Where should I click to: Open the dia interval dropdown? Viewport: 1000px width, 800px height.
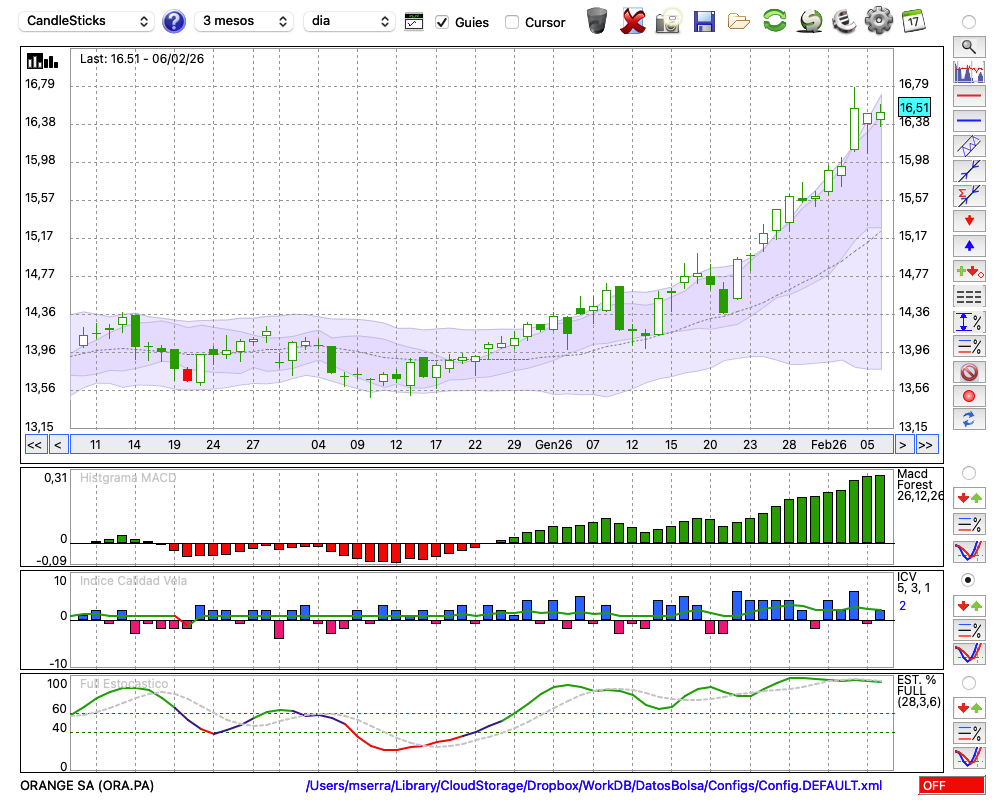coord(349,21)
